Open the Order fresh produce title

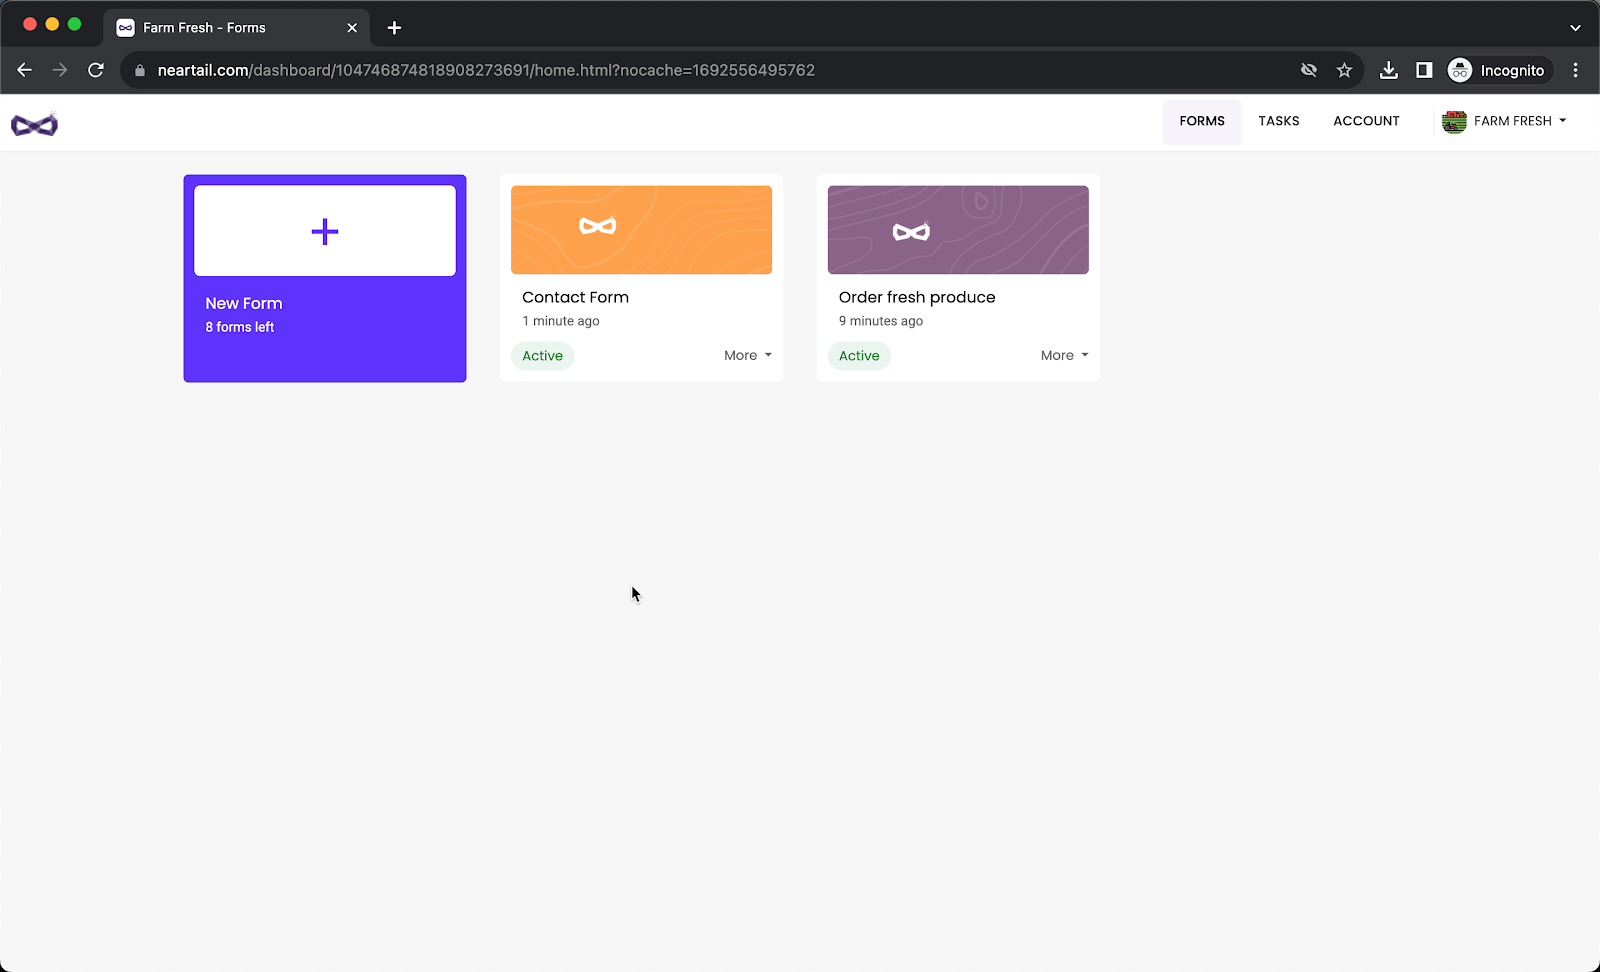click(916, 297)
